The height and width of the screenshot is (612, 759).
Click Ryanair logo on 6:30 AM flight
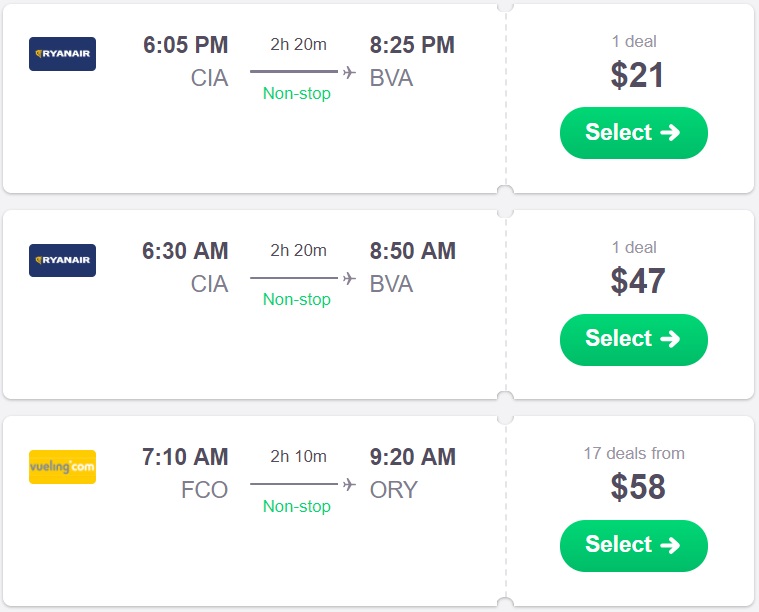(63, 260)
